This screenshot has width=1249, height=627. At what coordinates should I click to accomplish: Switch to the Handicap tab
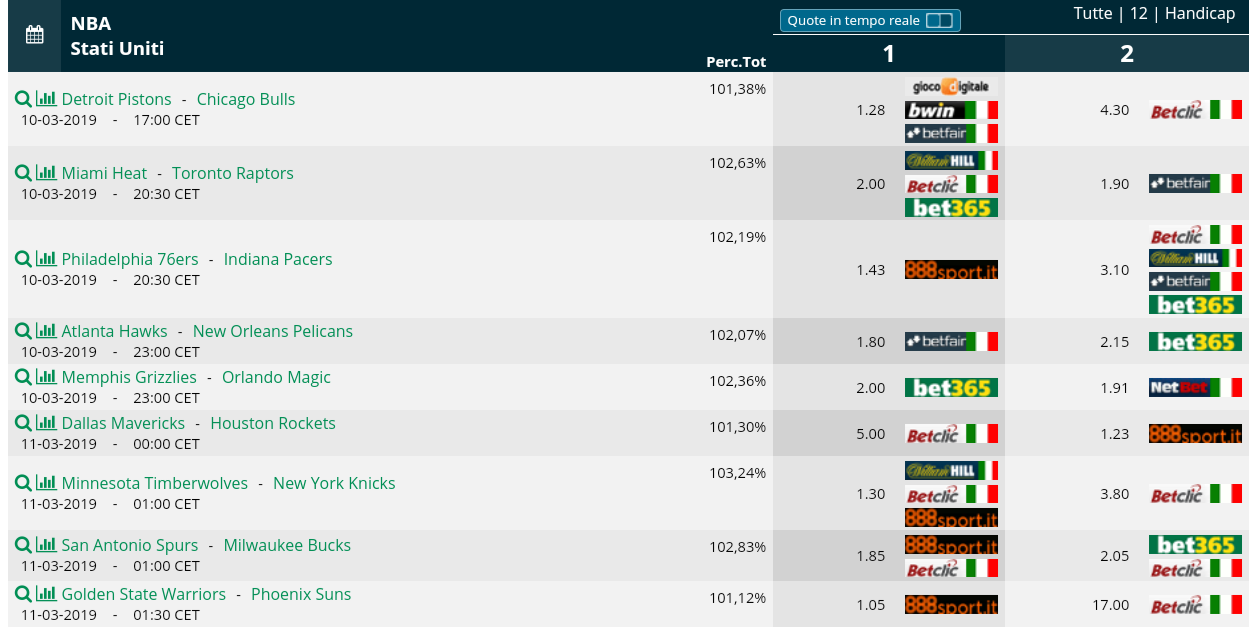[x=1200, y=13]
